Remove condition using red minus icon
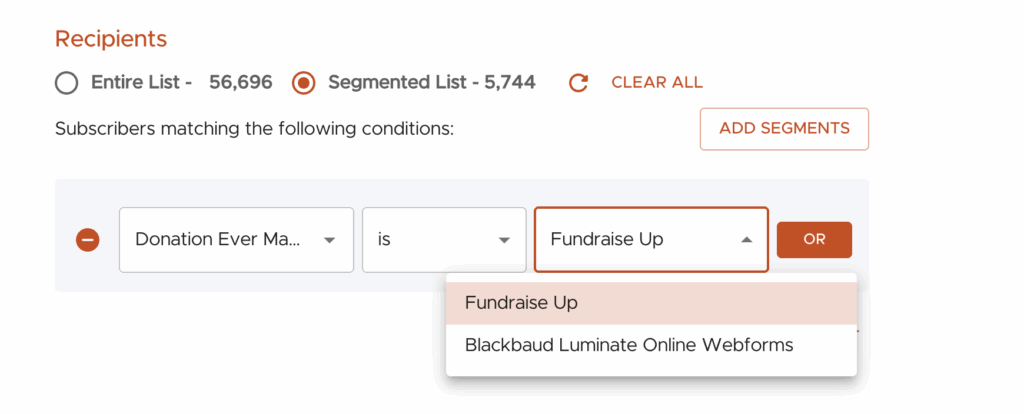The width and height of the screenshot is (1024, 414). point(88,240)
